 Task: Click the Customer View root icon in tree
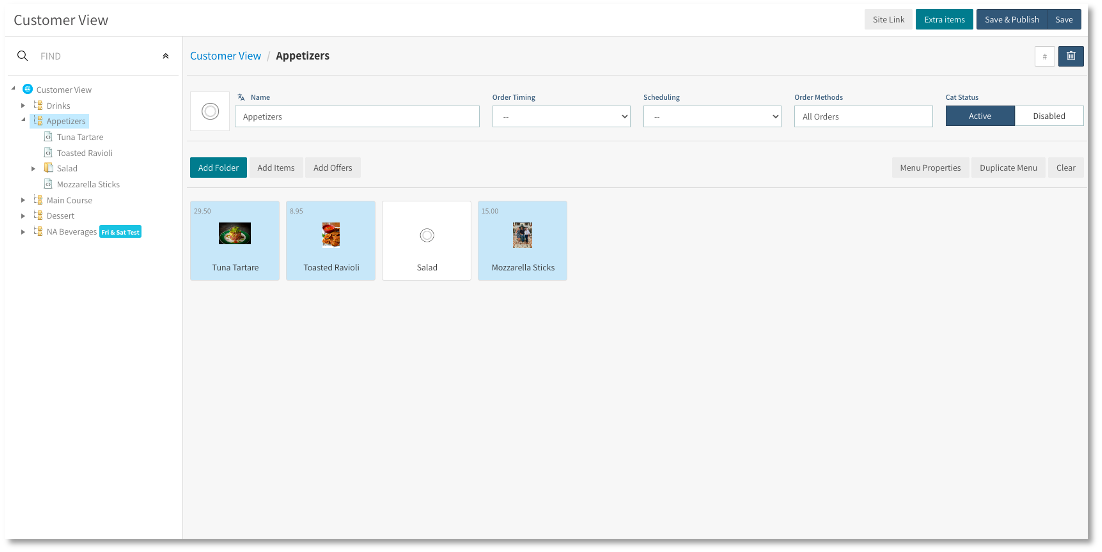[x=28, y=89]
